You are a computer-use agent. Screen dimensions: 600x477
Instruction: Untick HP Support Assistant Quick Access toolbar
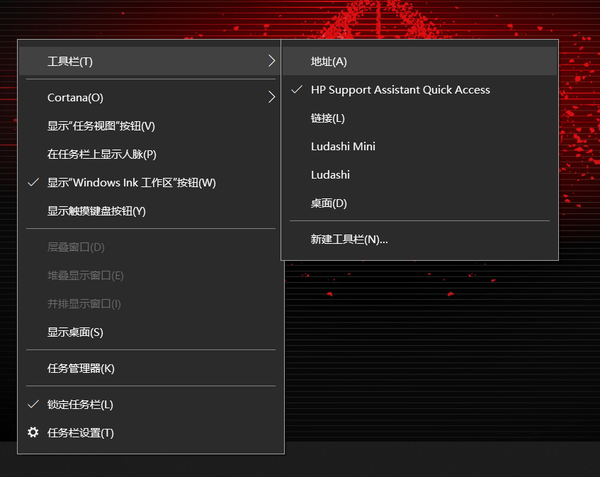[x=400, y=90]
